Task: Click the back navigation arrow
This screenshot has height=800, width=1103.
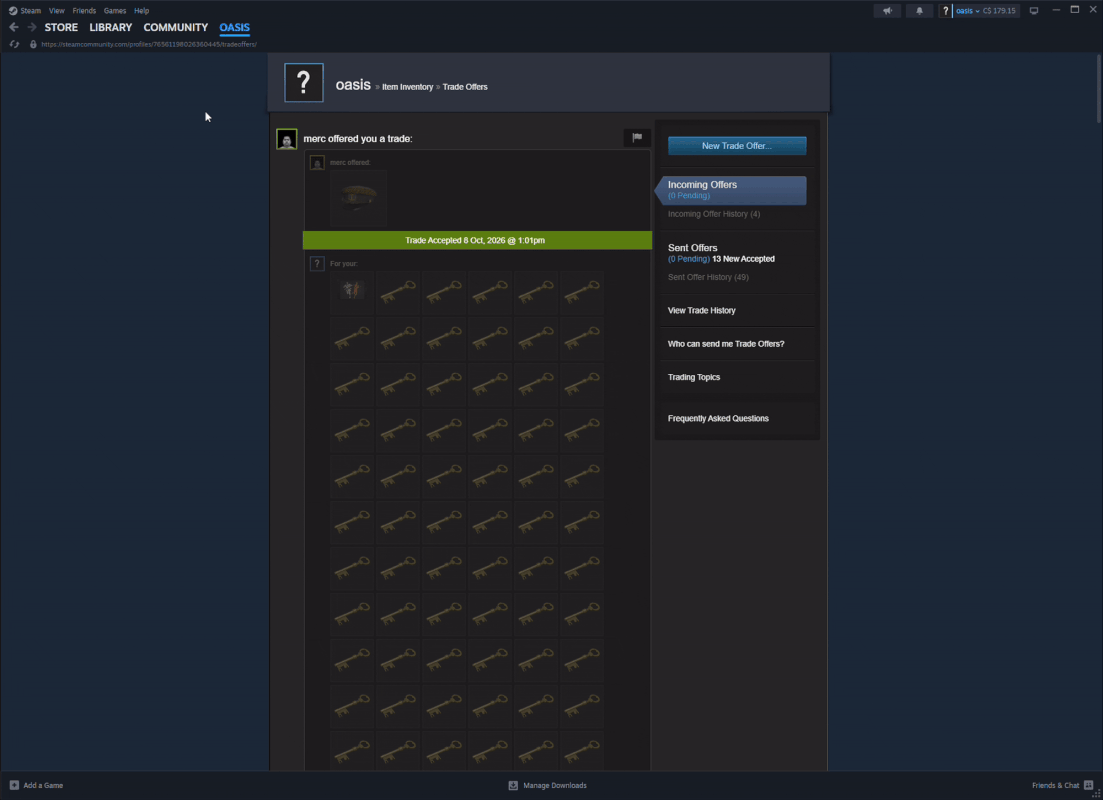Action: coord(14,27)
